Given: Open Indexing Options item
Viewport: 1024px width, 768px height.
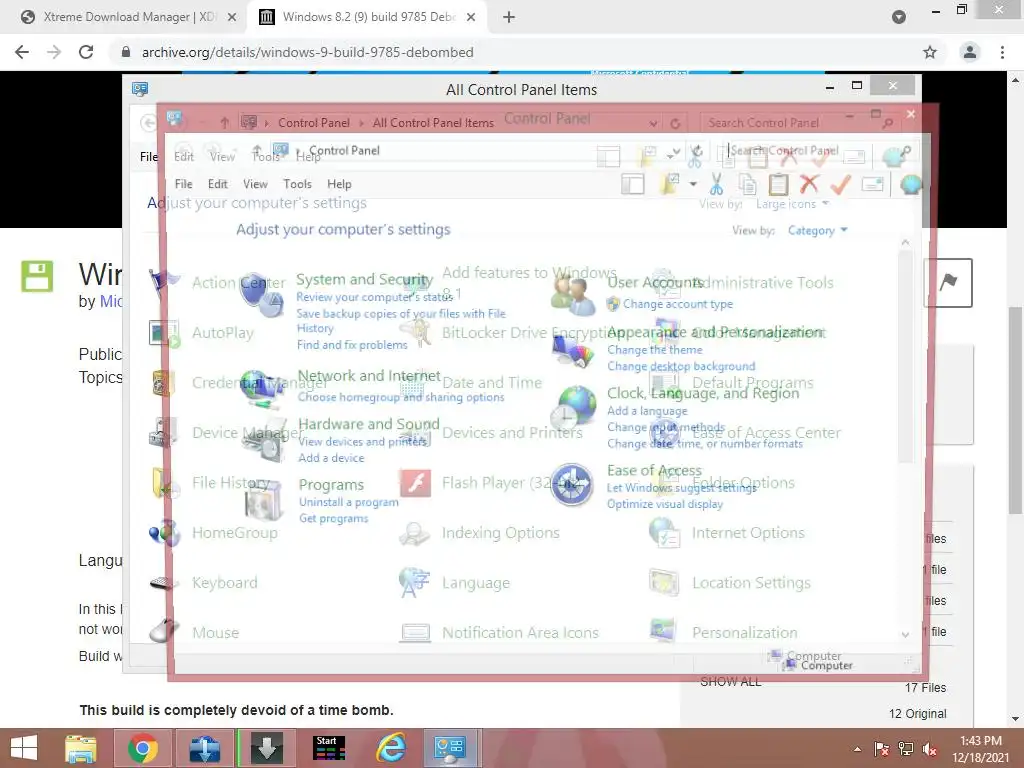Looking at the screenshot, I should 479,533.
